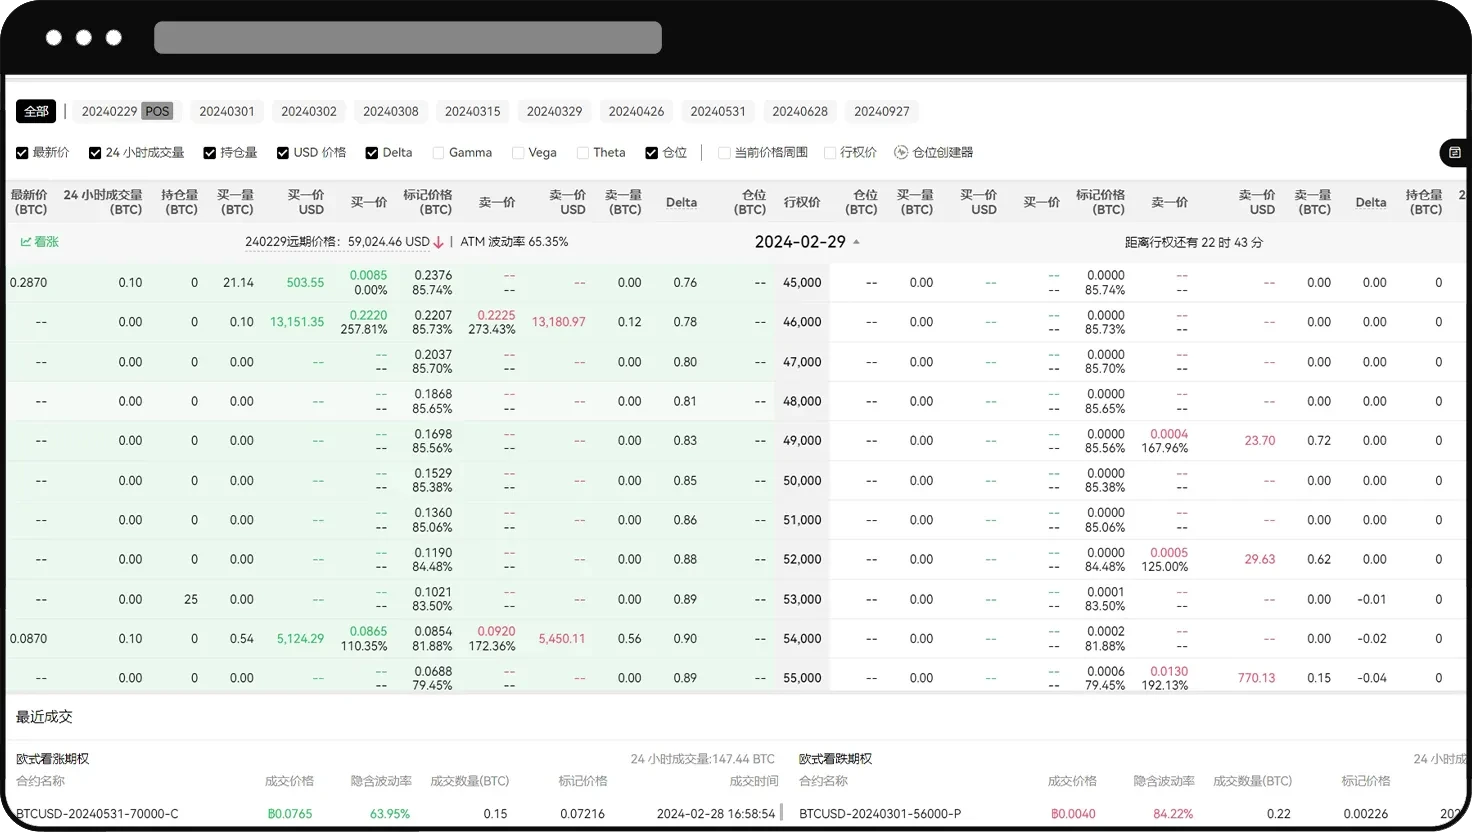
Task: Select strike price 49,000 row
Action: (x=802, y=441)
